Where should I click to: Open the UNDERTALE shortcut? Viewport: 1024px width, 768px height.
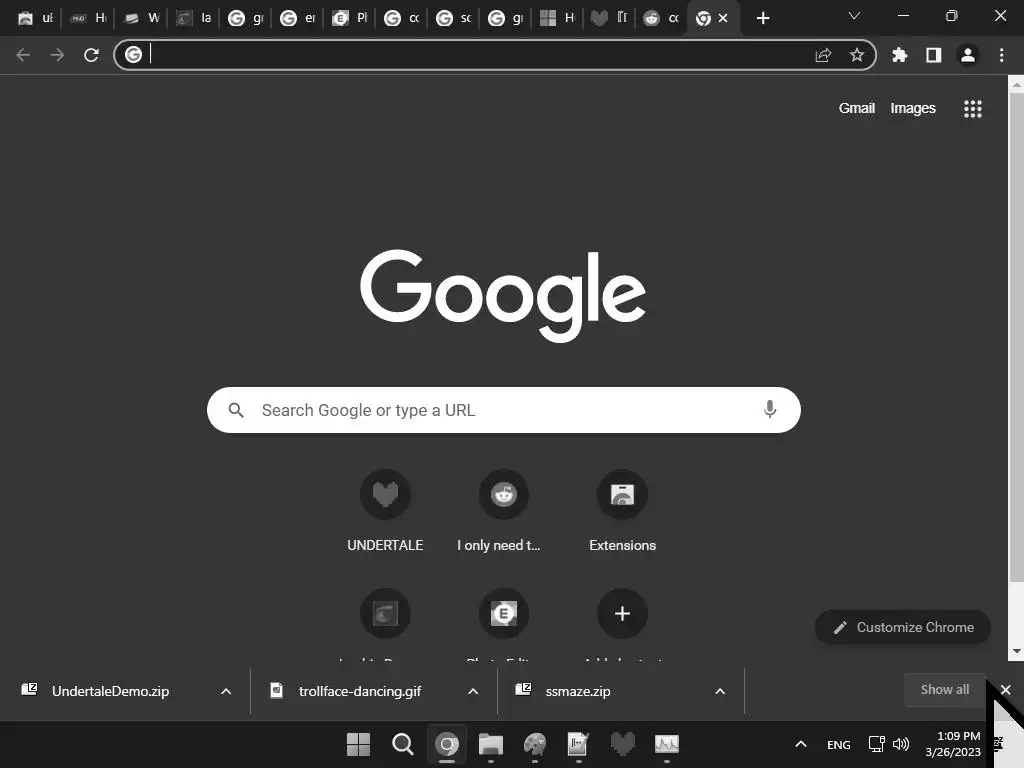[x=385, y=511]
